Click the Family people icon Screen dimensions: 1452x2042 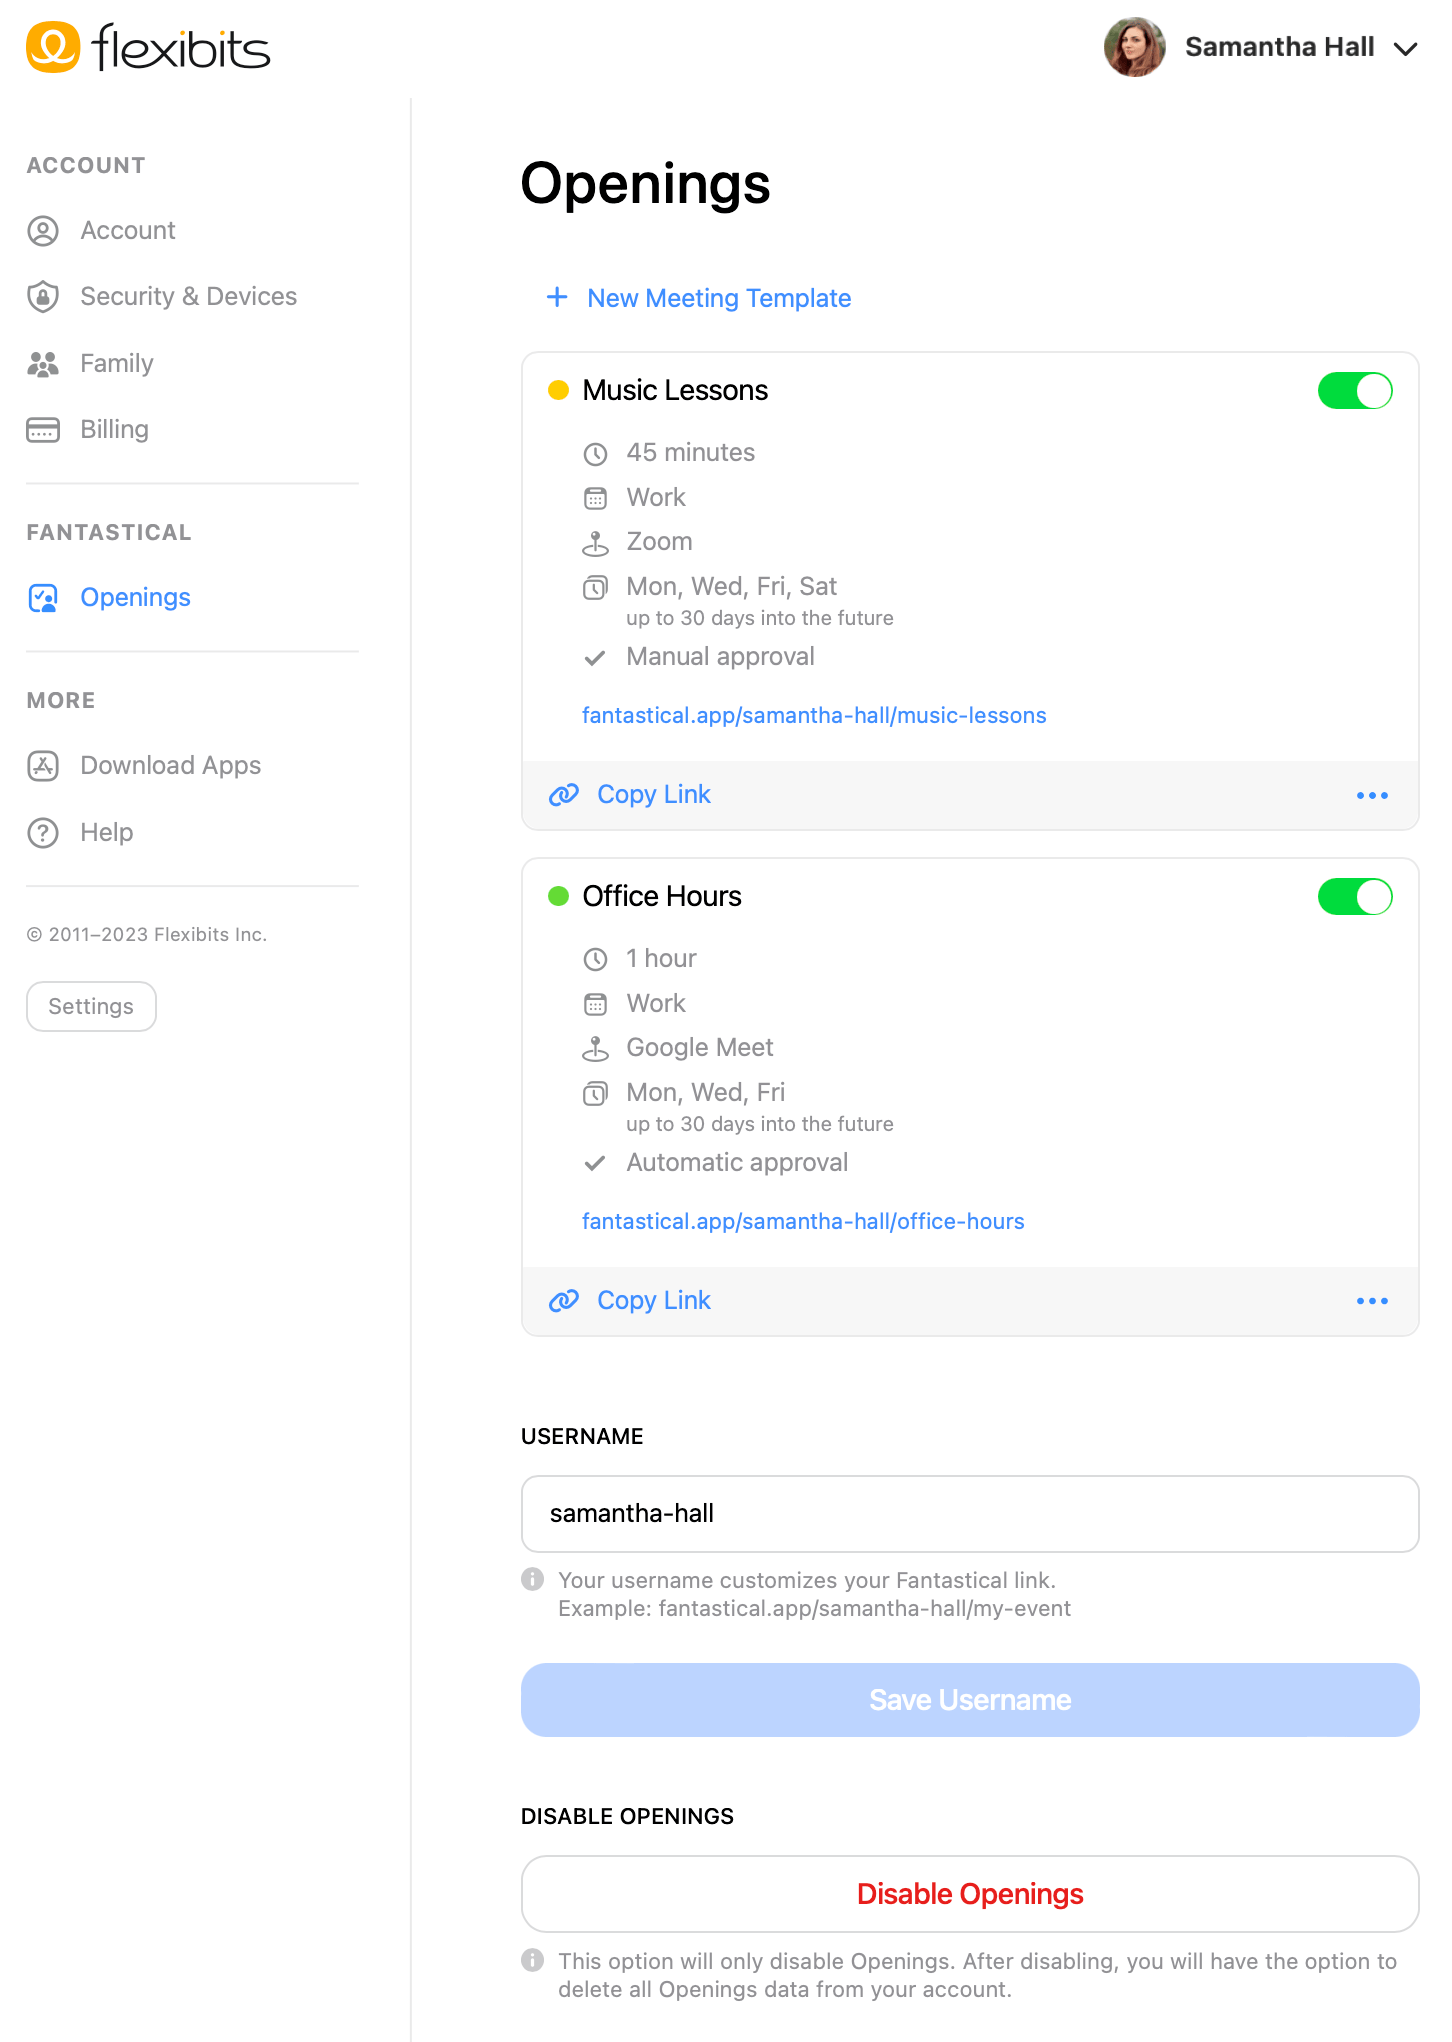click(x=43, y=364)
